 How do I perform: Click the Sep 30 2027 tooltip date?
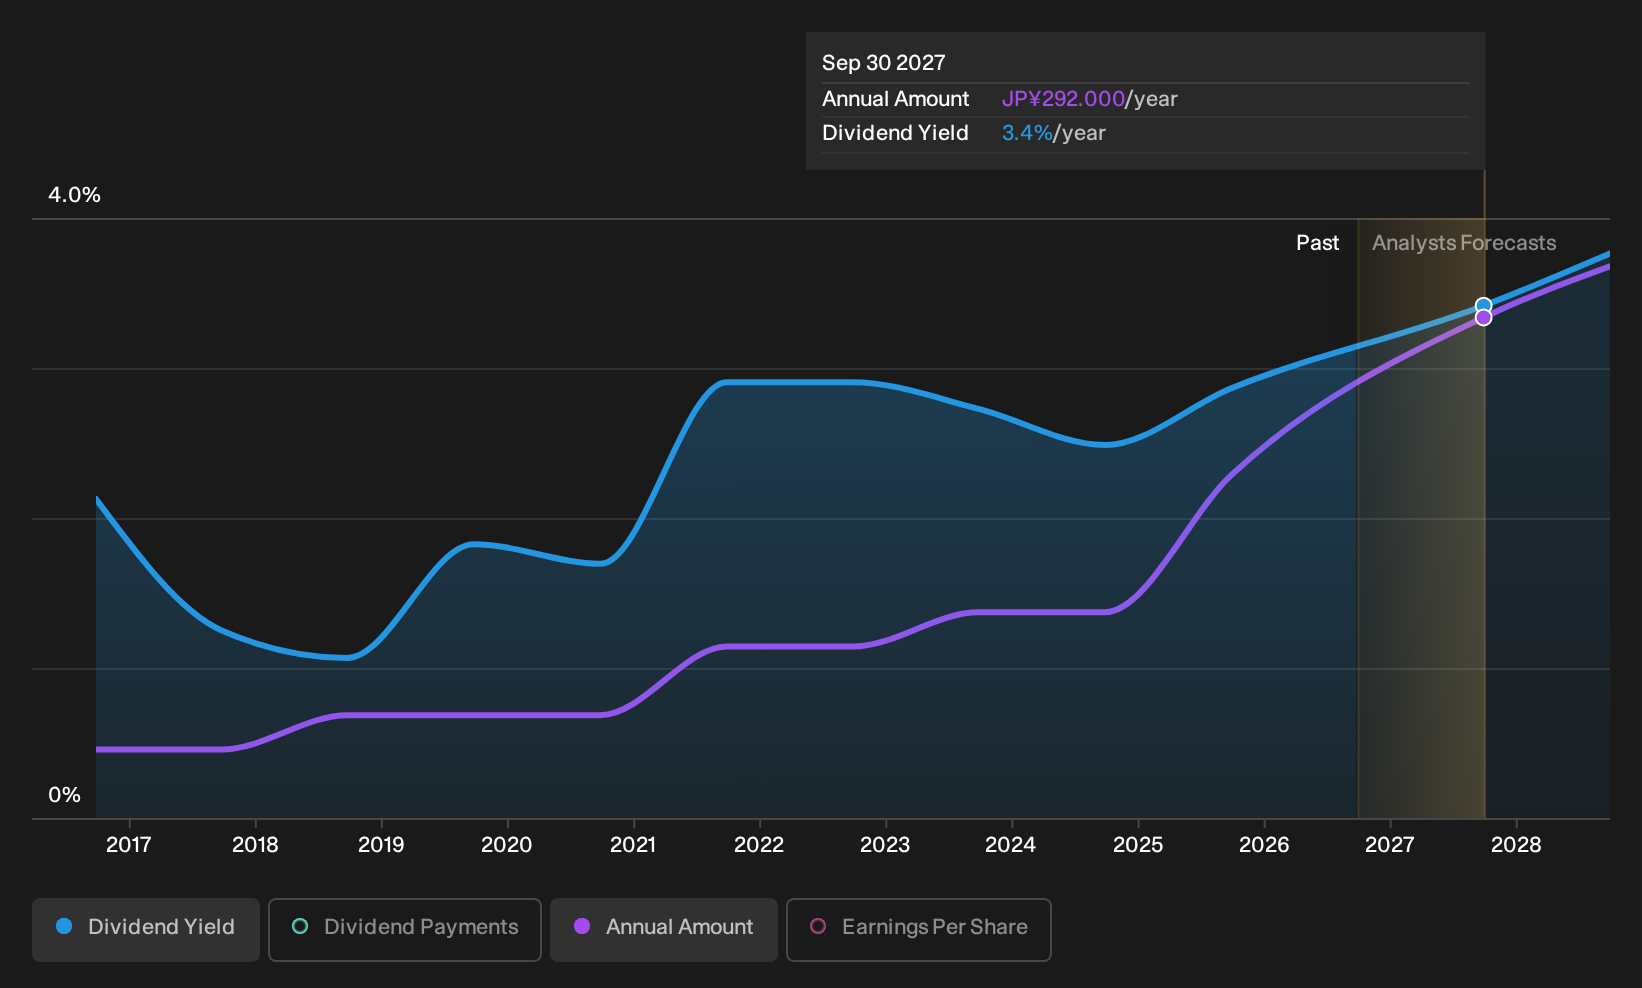pyautogui.click(x=883, y=63)
